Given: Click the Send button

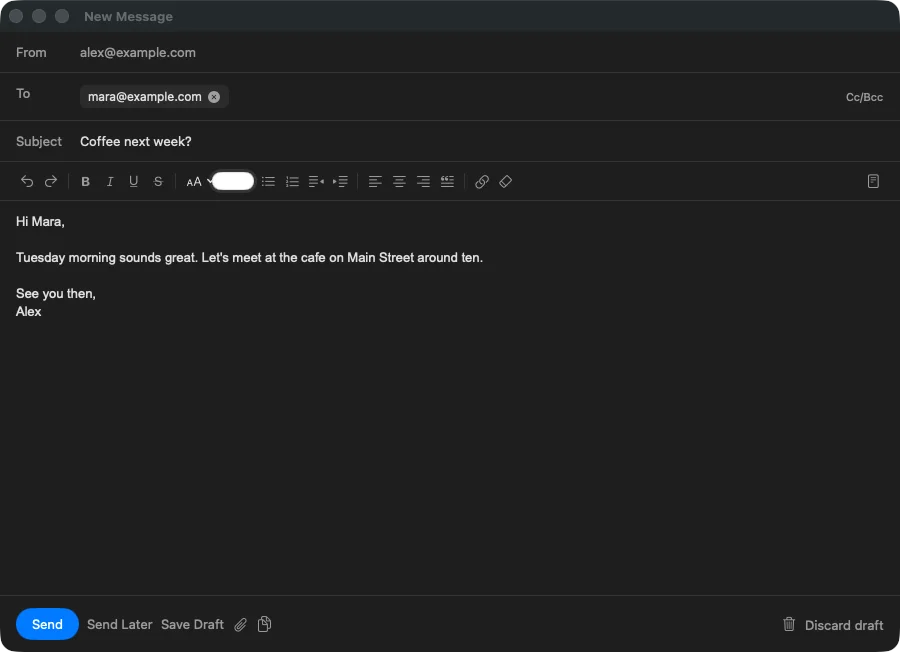Looking at the screenshot, I should (47, 624).
